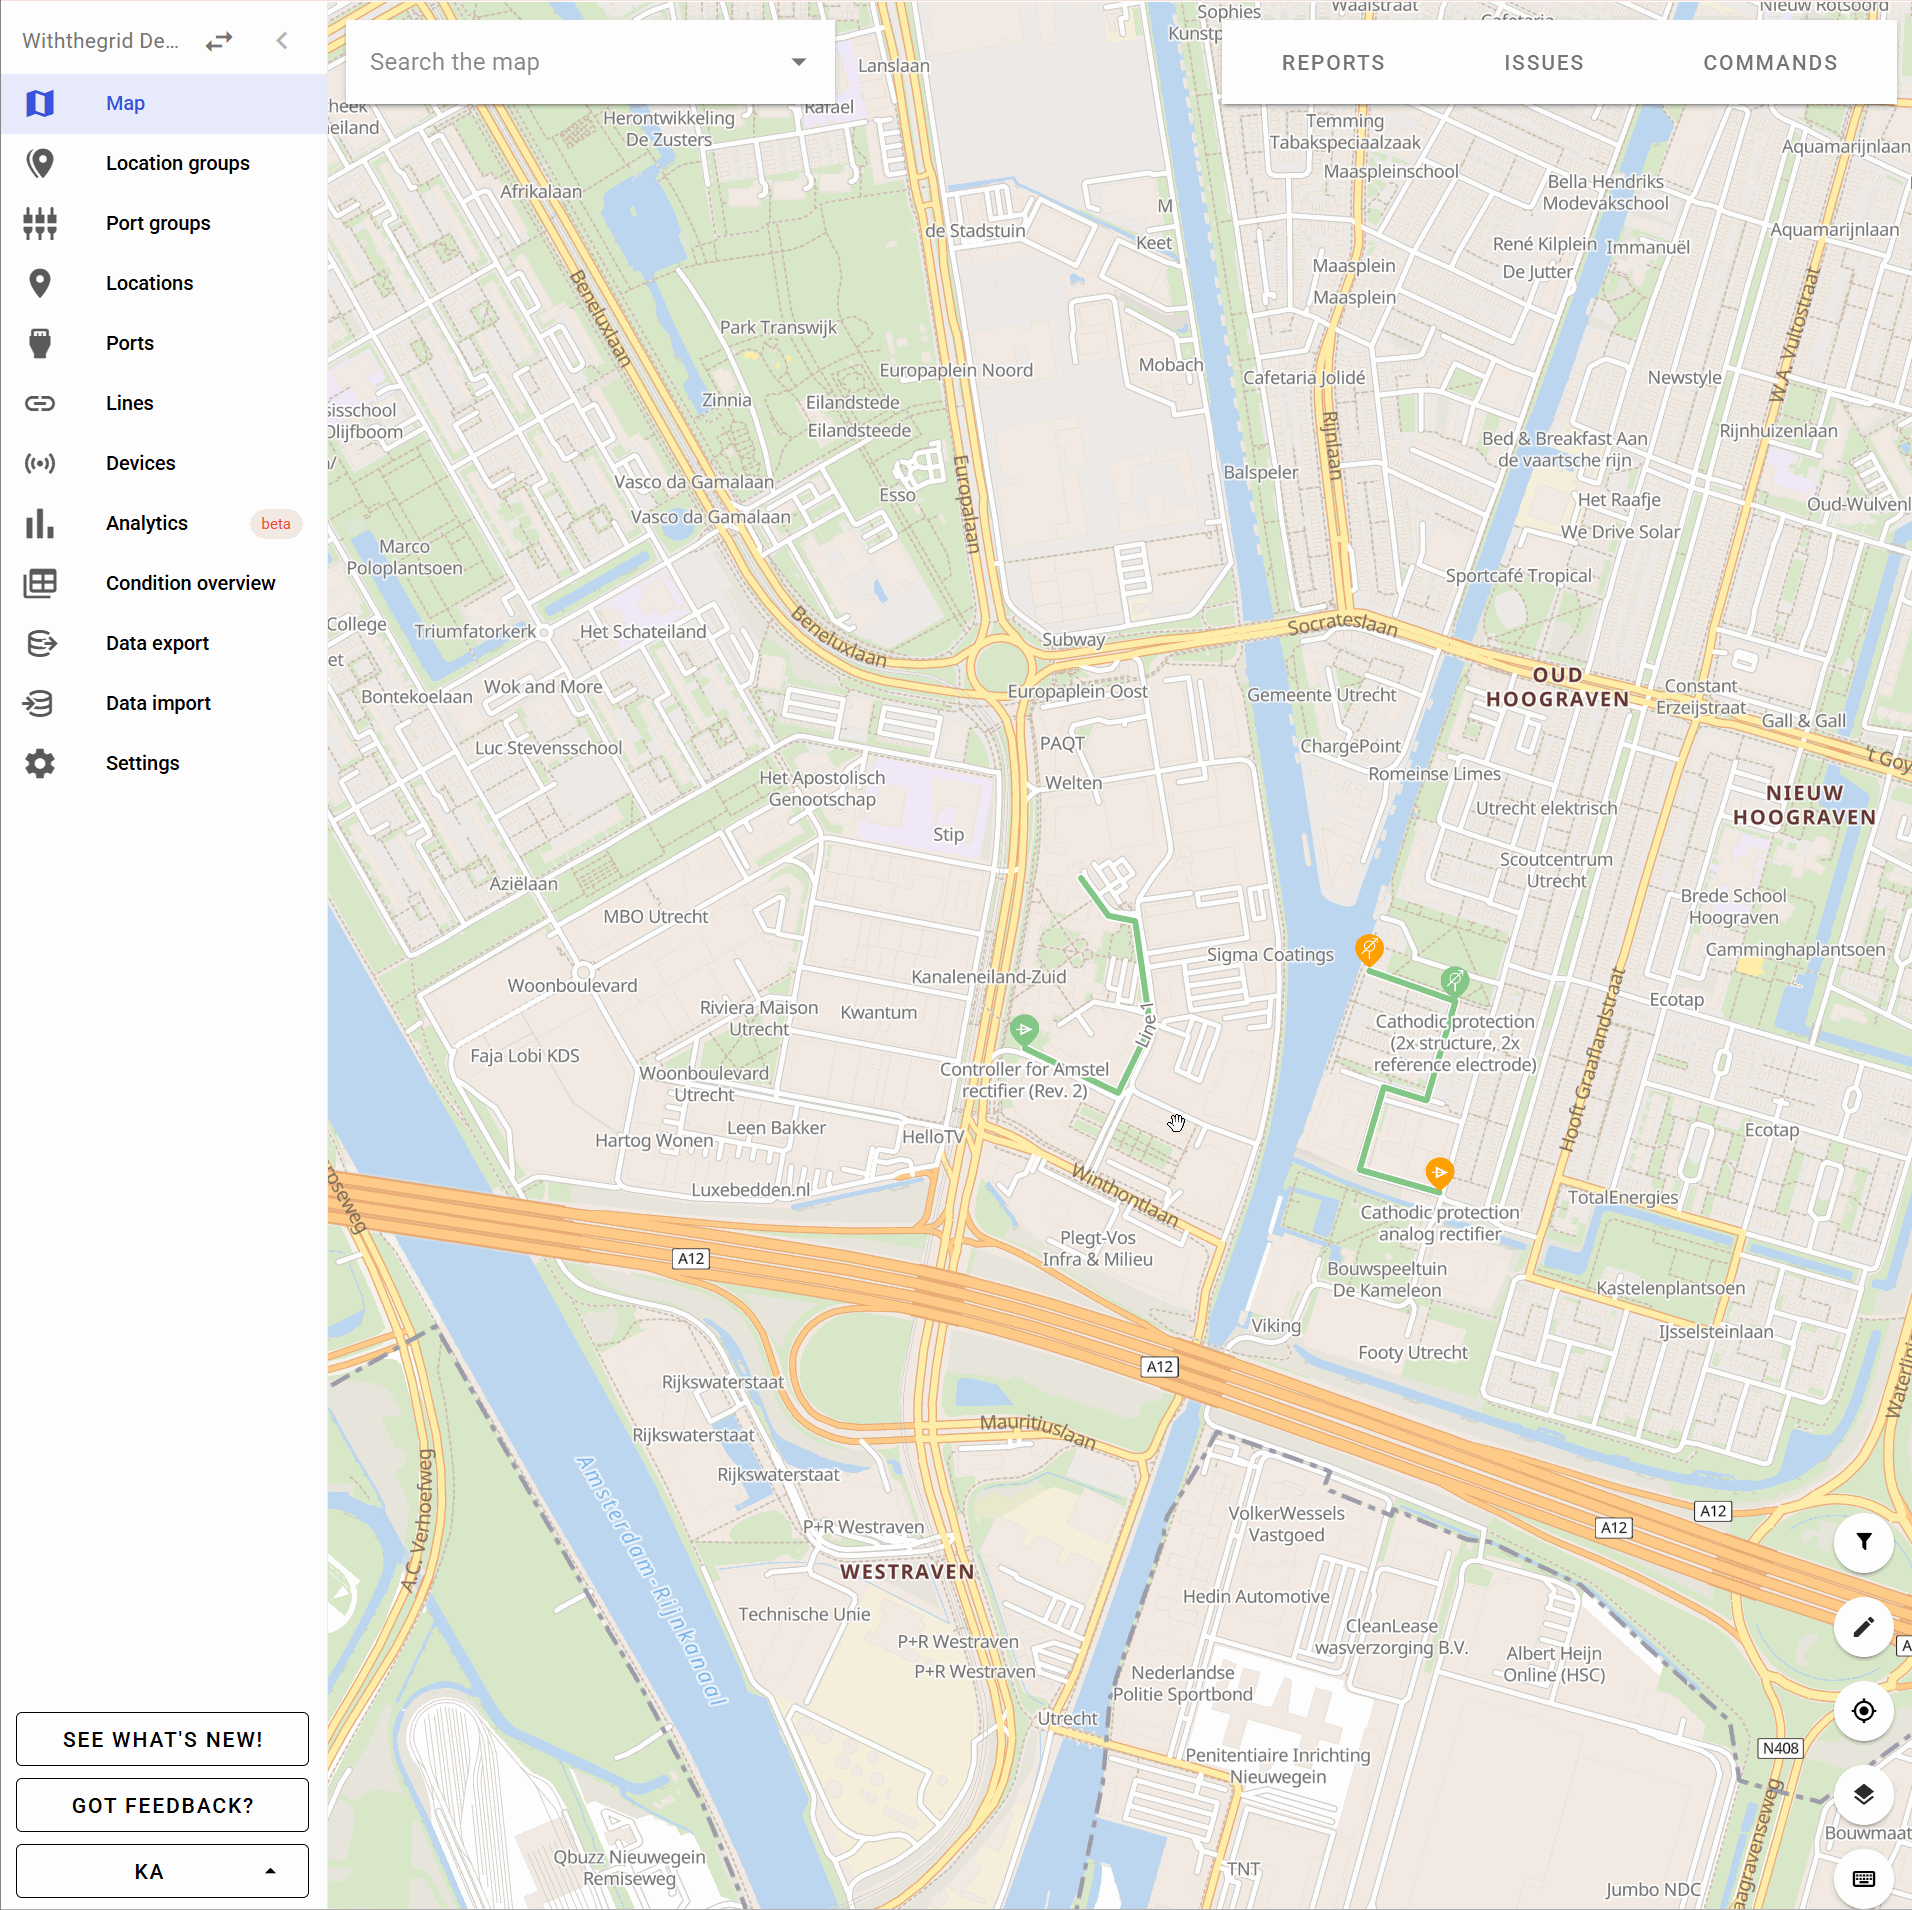Image resolution: width=1912 pixels, height=1910 pixels.
Task: Open the KA language dropdown
Action: [162, 1871]
